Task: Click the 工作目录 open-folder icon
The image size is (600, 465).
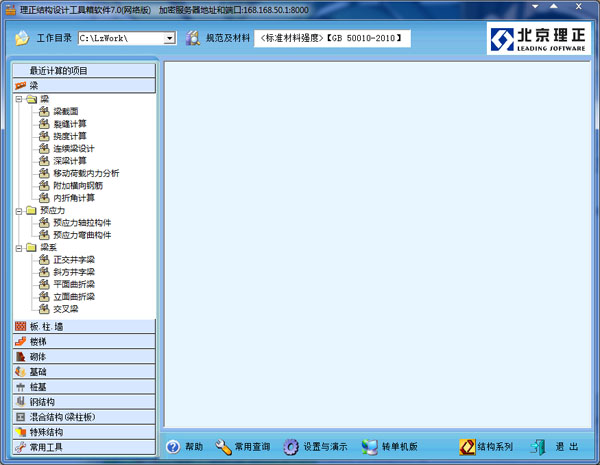Action: (22, 38)
